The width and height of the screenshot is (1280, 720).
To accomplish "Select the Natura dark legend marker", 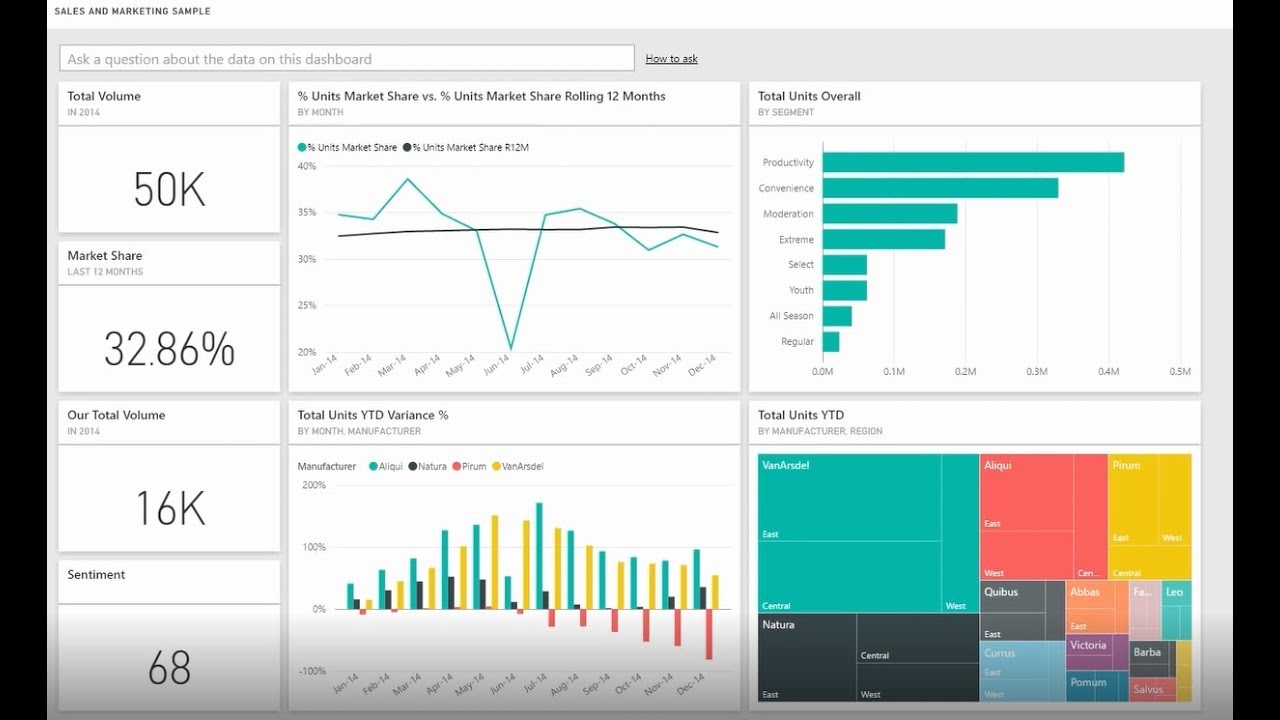I will point(412,467).
